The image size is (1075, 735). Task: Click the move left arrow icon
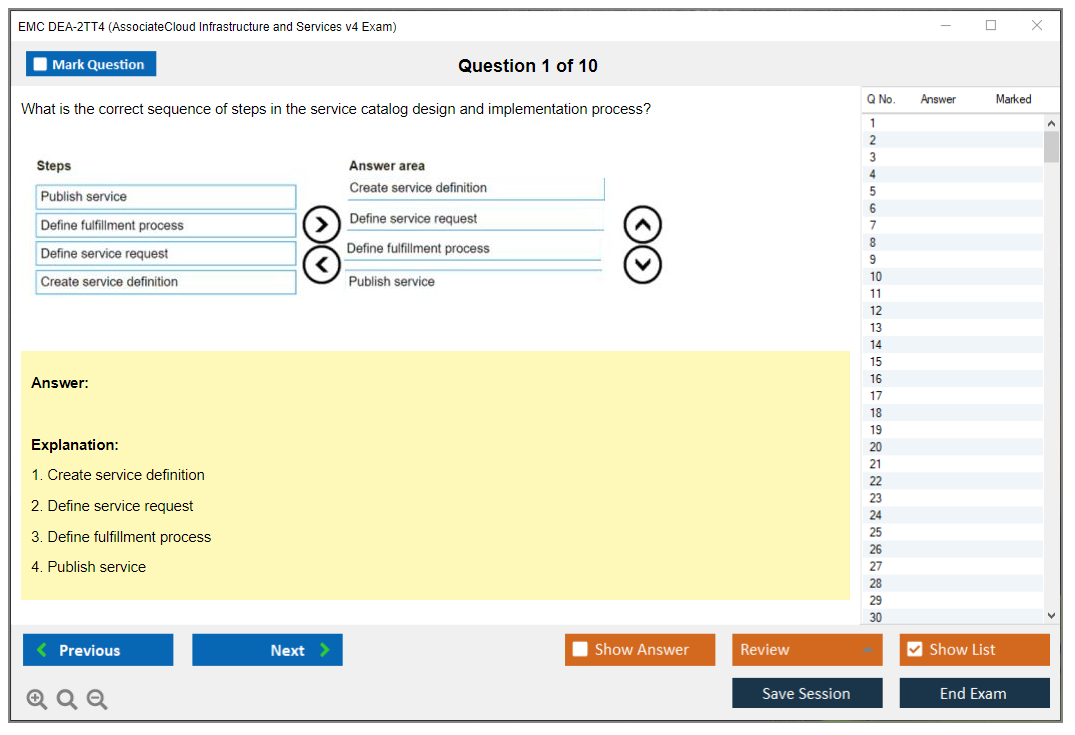(x=321, y=265)
